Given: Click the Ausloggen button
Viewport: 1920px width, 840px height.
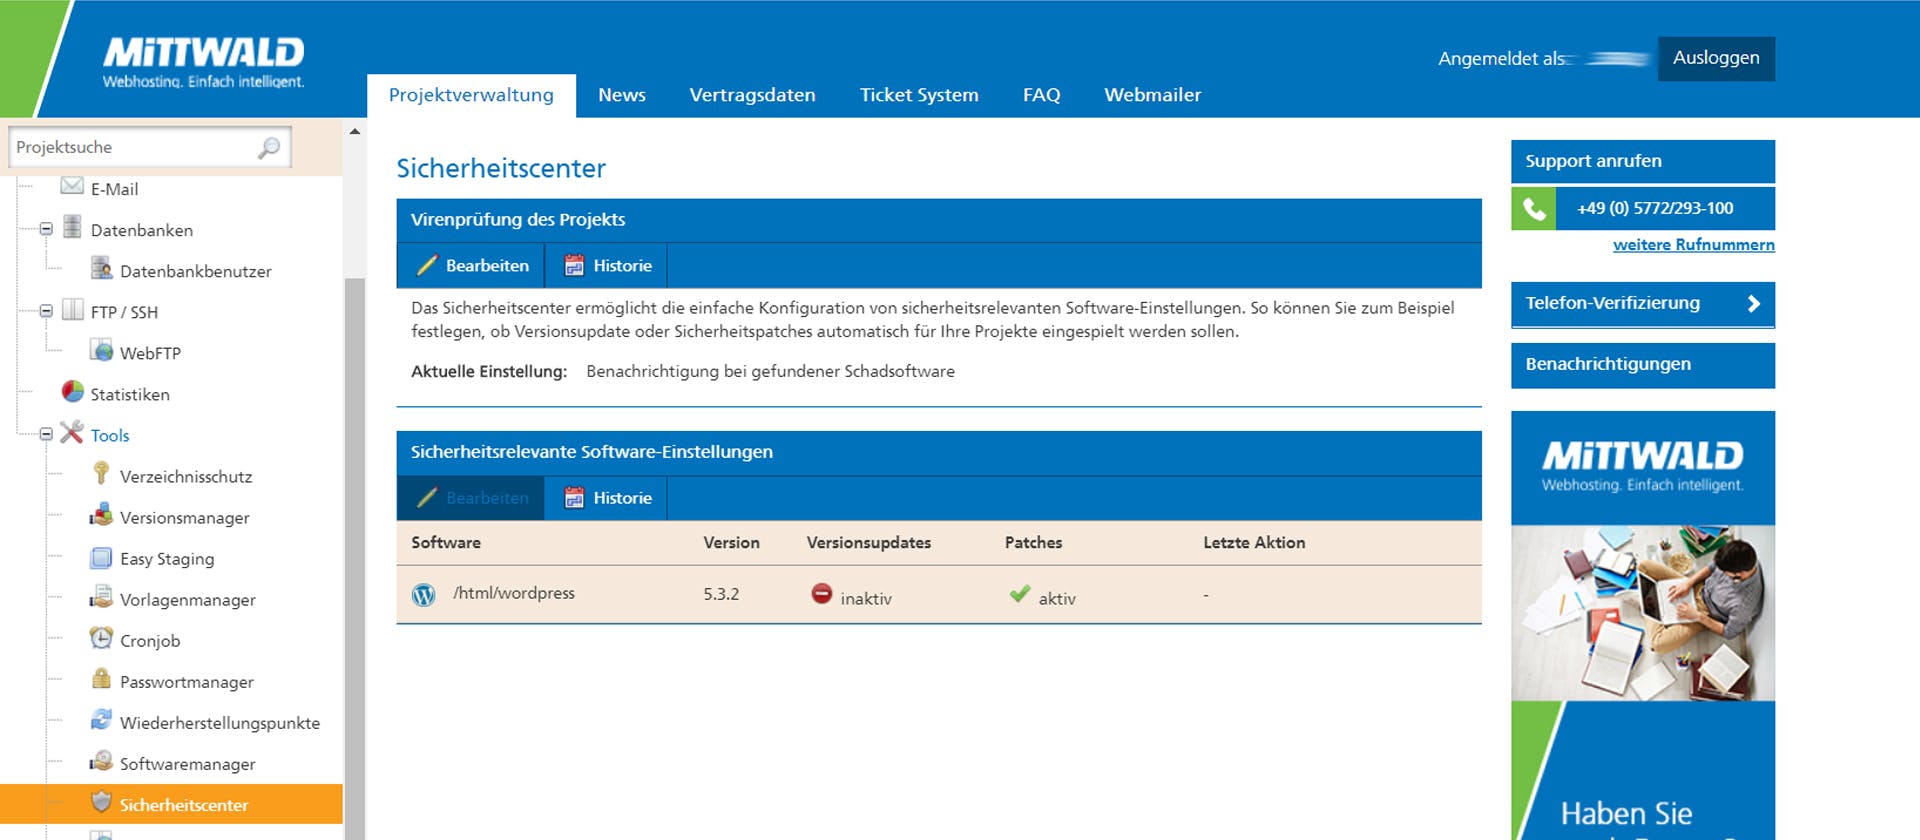Looking at the screenshot, I should [x=1716, y=58].
